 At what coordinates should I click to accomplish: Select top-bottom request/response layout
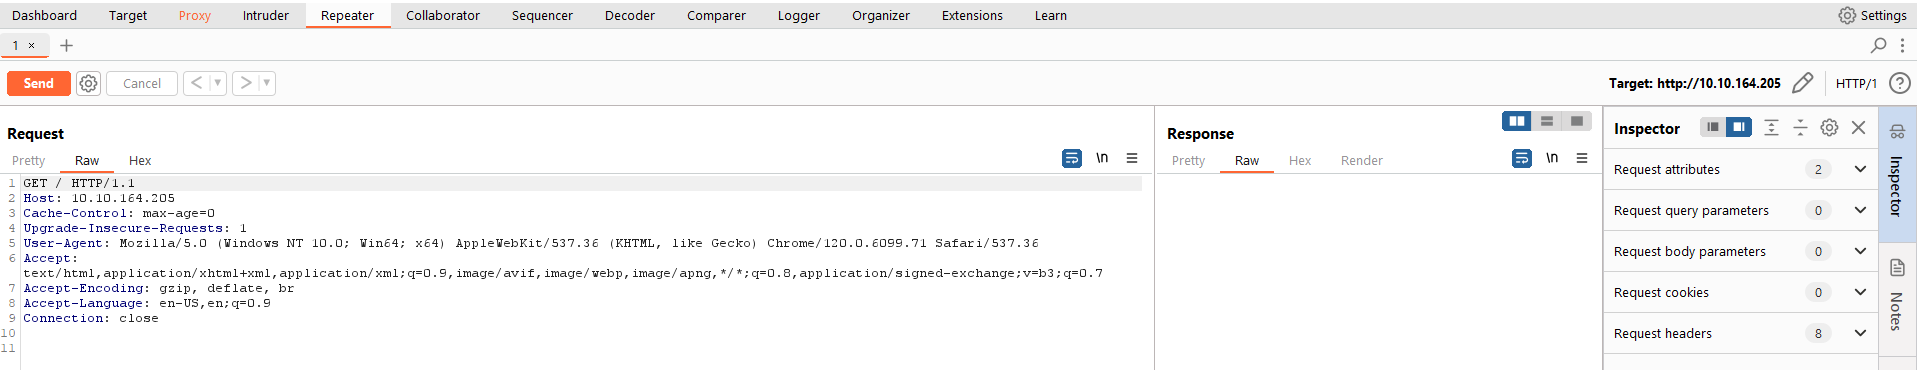pos(1547,121)
